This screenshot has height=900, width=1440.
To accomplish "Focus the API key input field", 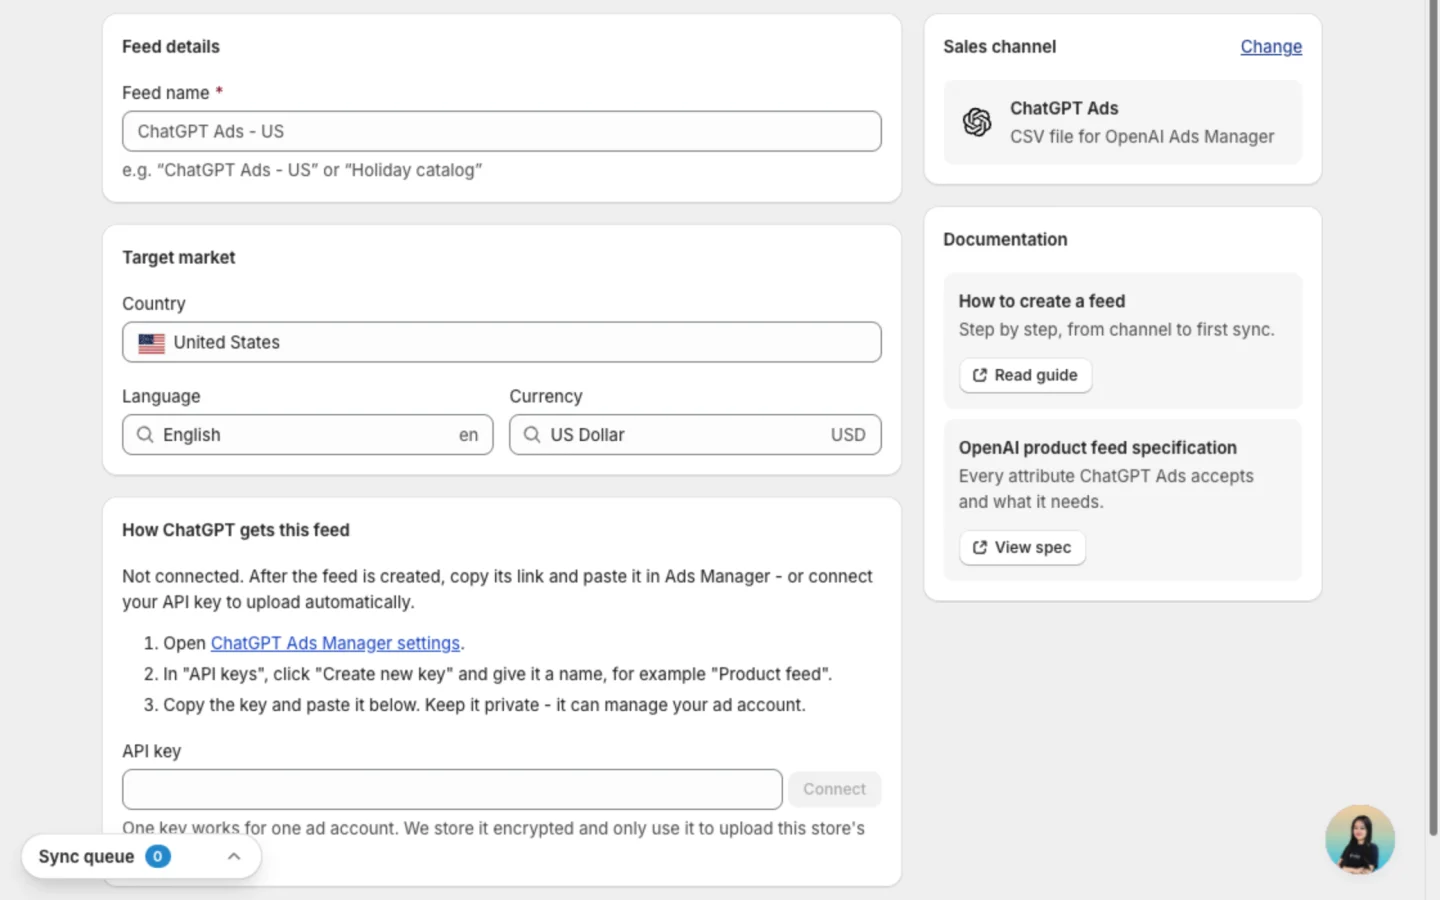I will [x=452, y=789].
